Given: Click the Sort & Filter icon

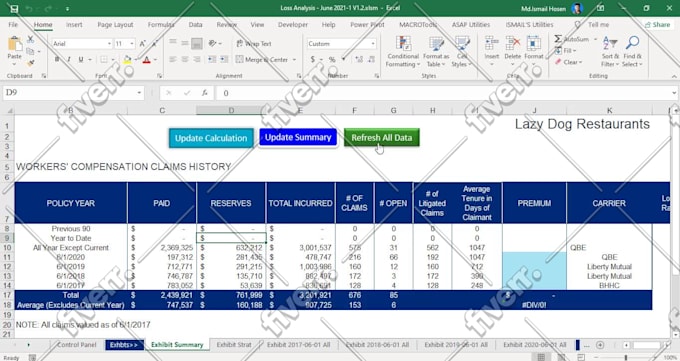Looking at the screenshot, I should coord(610,44).
